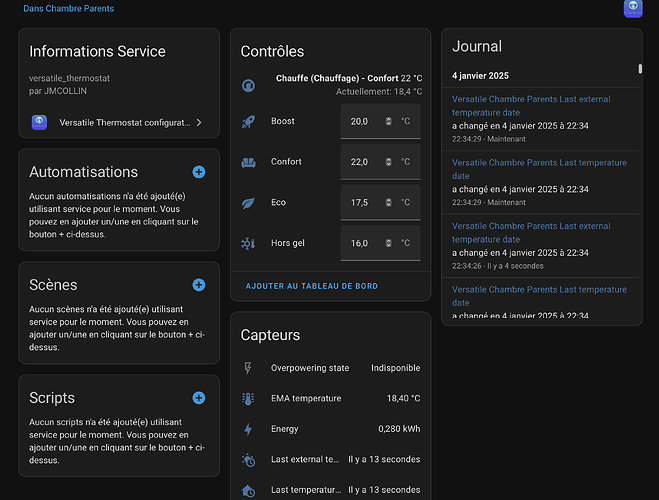The width and height of the screenshot is (659, 500).
Task: Select the 'Indisponible' state value
Action: click(395, 368)
